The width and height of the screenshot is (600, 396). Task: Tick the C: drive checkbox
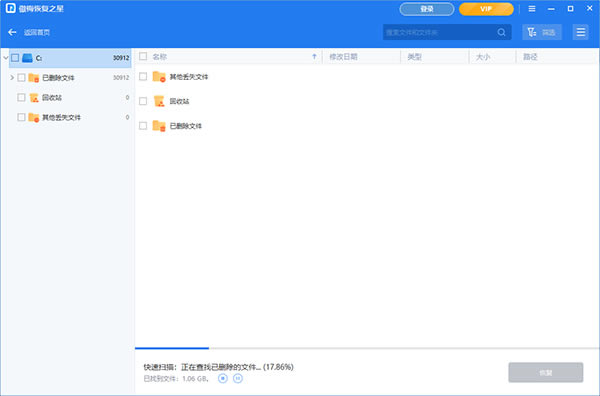[15, 58]
